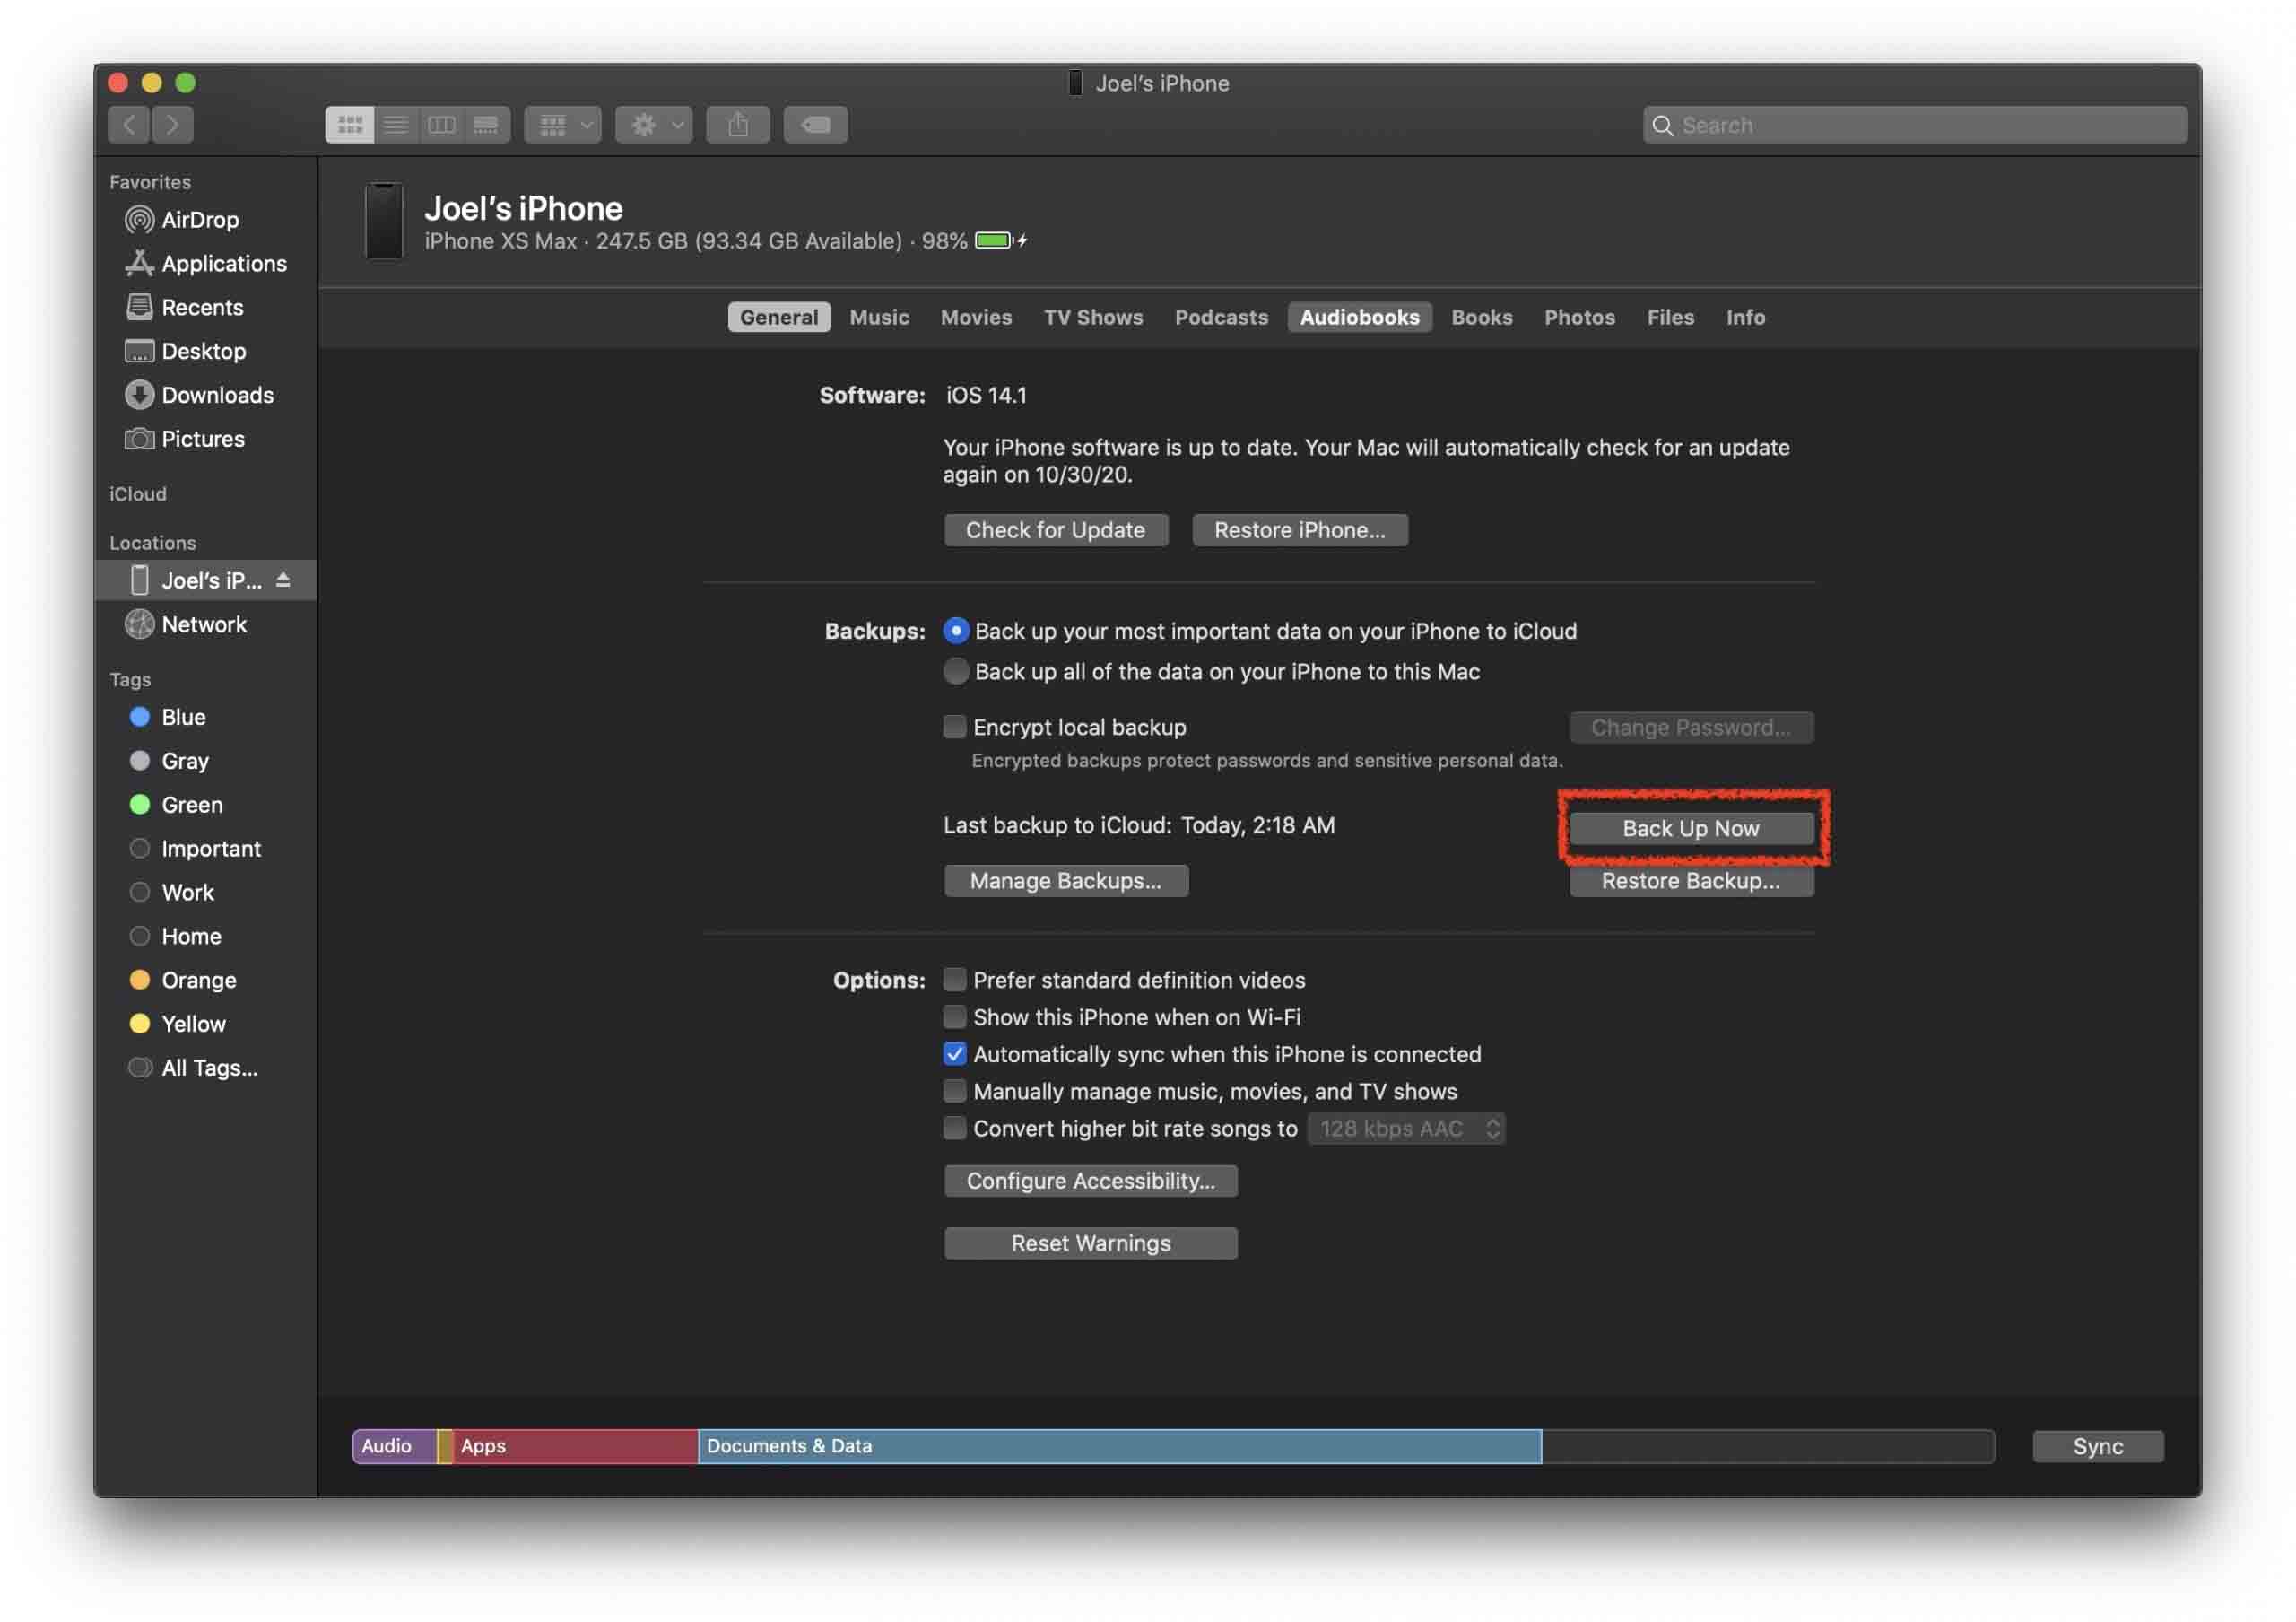Enable Manually manage music, movies, TV shows
The height and width of the screenshot is (1622, 2296).
pos(955,1091)
